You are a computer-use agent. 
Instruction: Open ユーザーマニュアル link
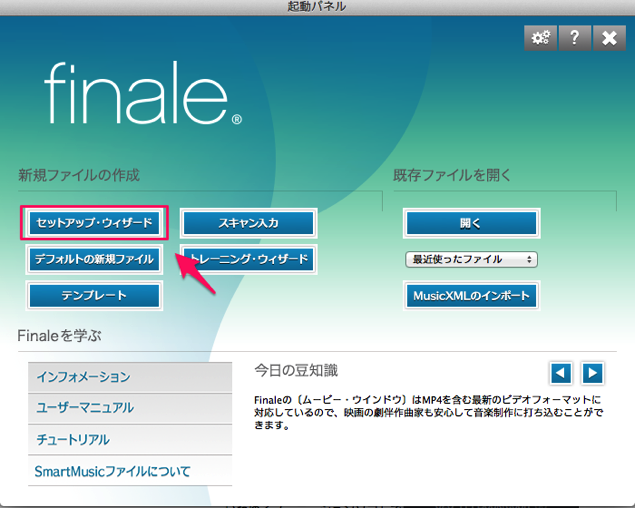pyautogui.click(x=130, y=408)
